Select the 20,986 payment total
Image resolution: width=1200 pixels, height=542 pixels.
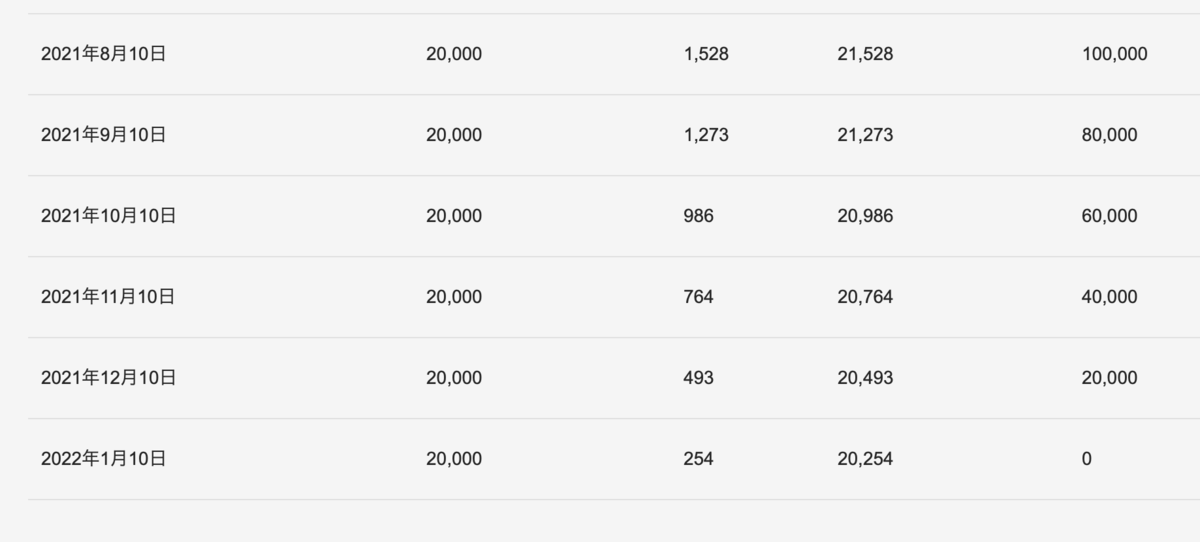point(865,216)
